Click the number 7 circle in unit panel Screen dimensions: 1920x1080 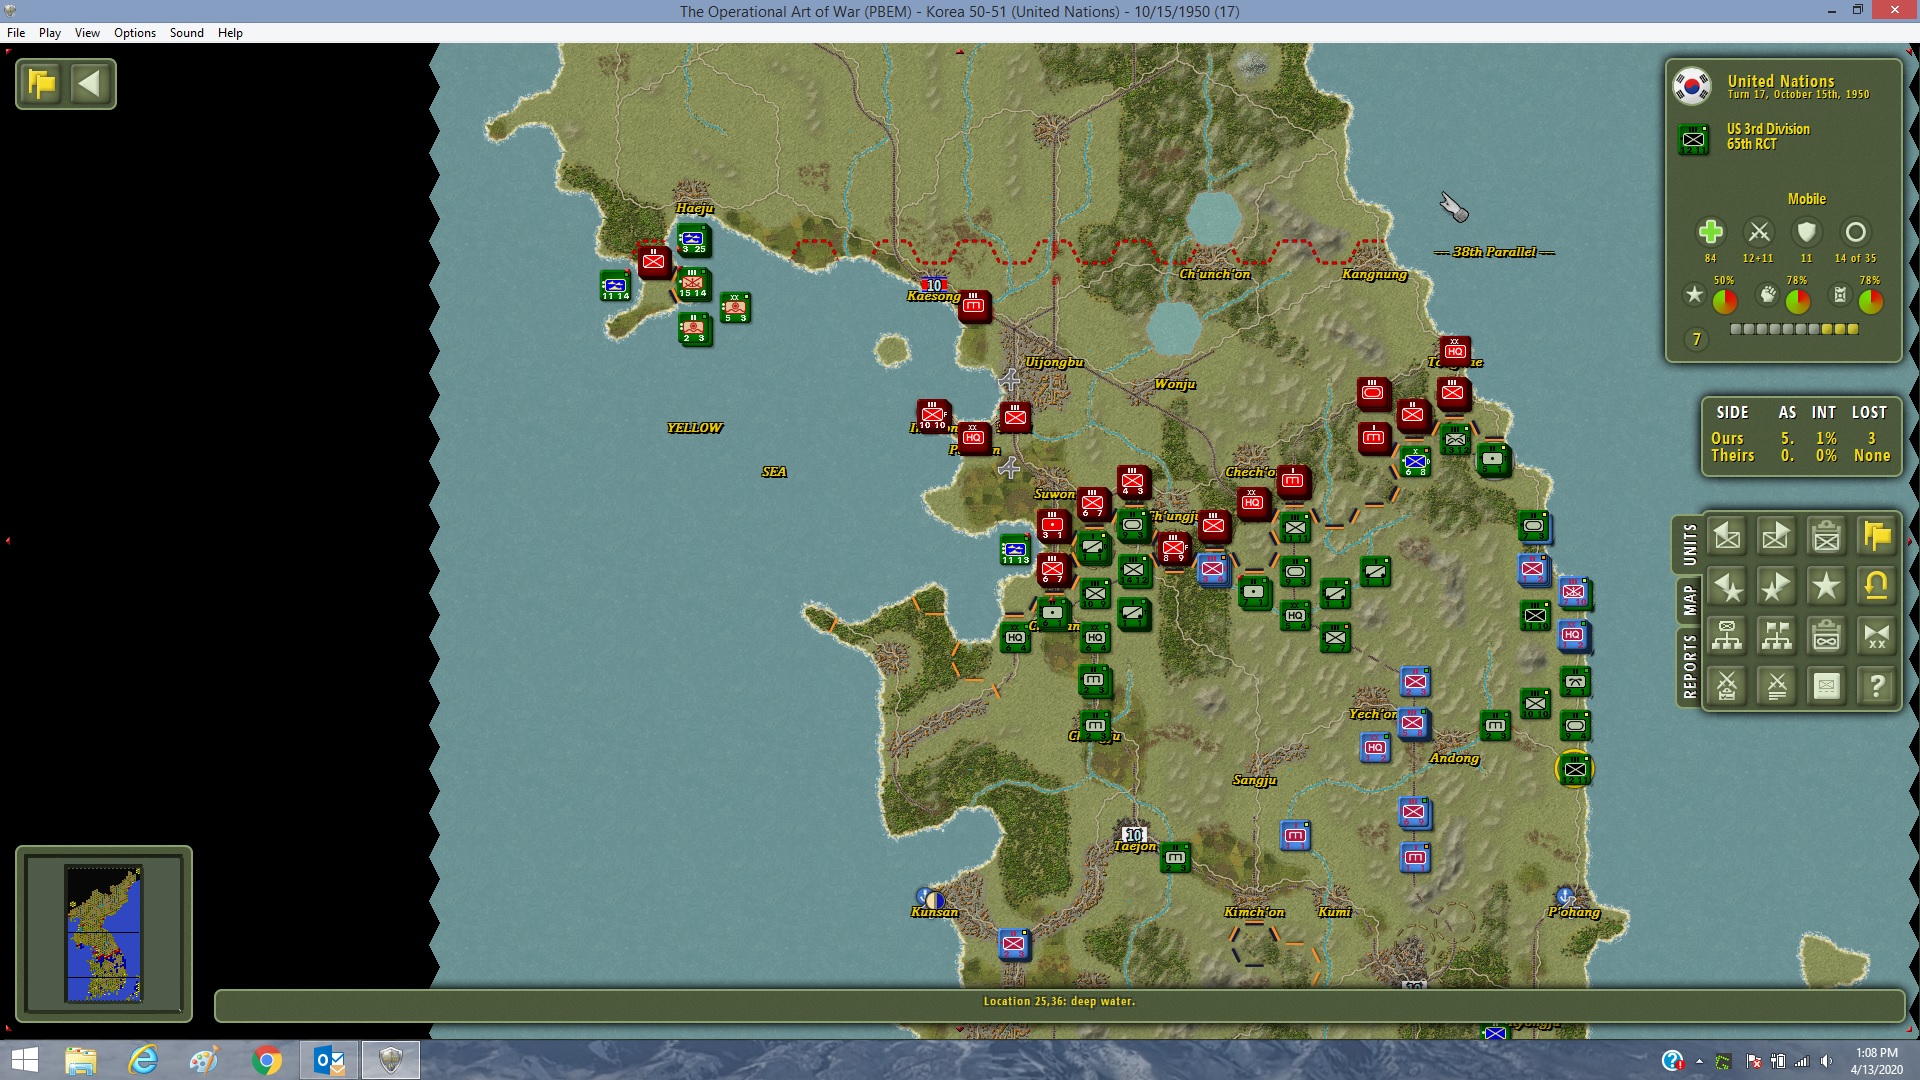click(x=1696, y=340)
